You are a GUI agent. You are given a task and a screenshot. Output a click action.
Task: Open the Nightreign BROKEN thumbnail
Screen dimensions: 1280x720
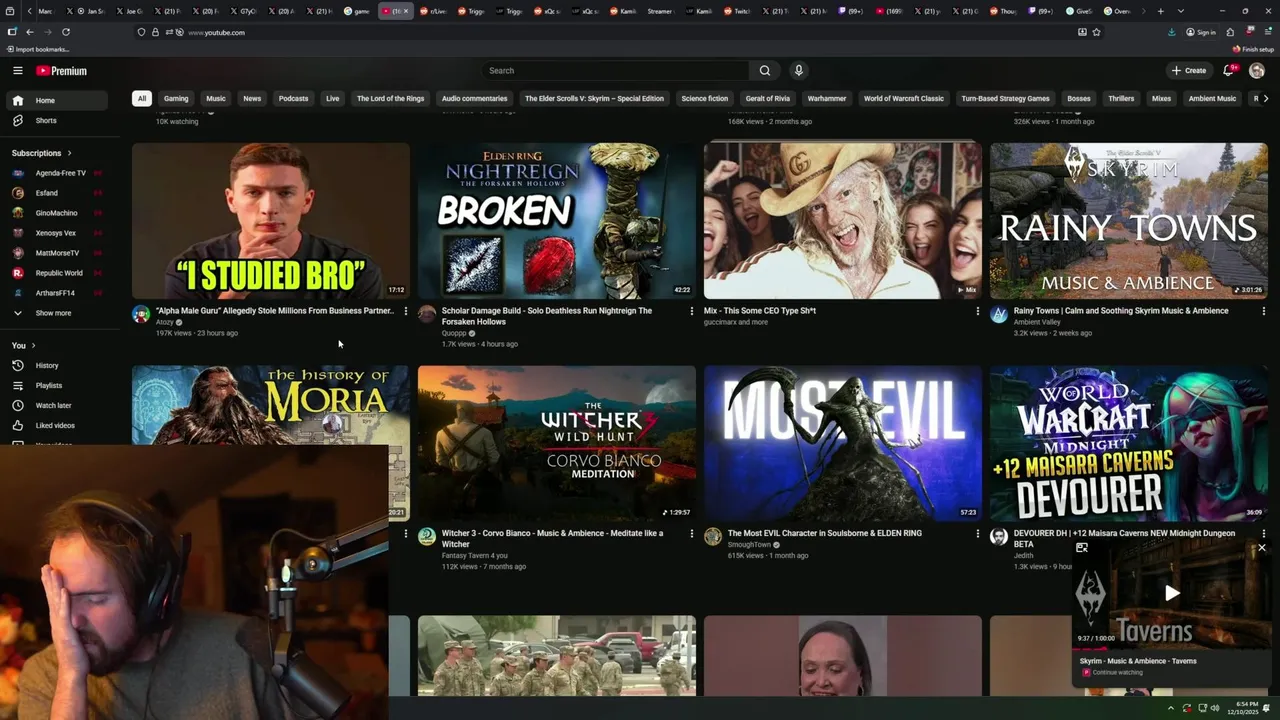[x=557, y=221]
